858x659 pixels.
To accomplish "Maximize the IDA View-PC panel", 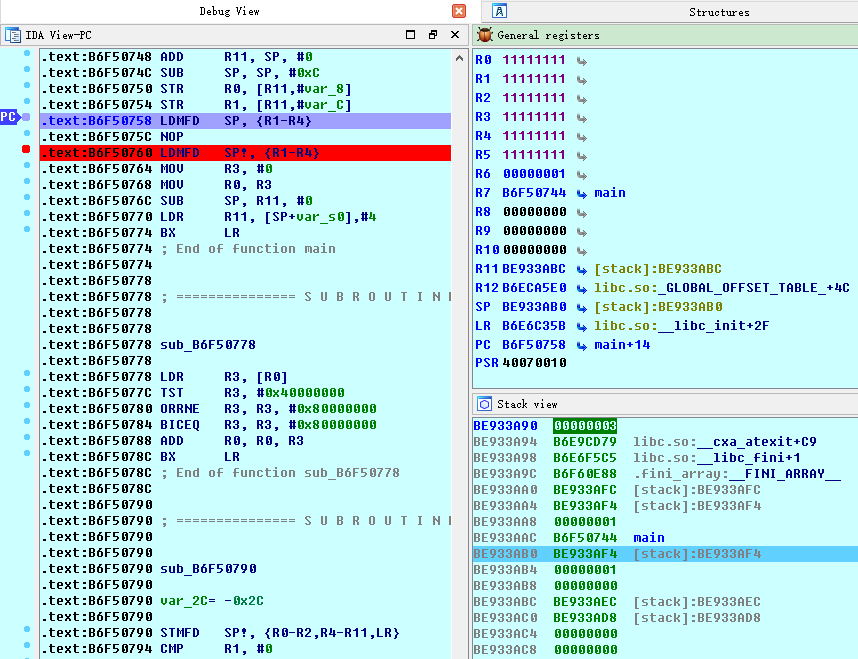I will [x=410, y=34].
